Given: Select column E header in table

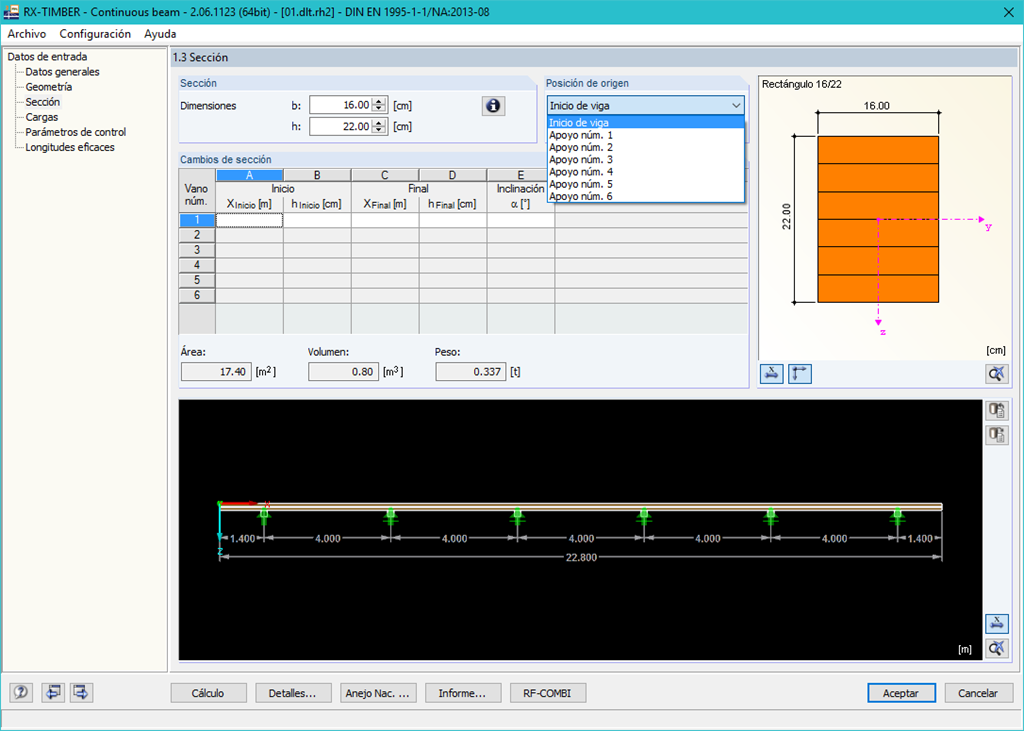Looking at the screenshot, I should (x=520, y=175).
